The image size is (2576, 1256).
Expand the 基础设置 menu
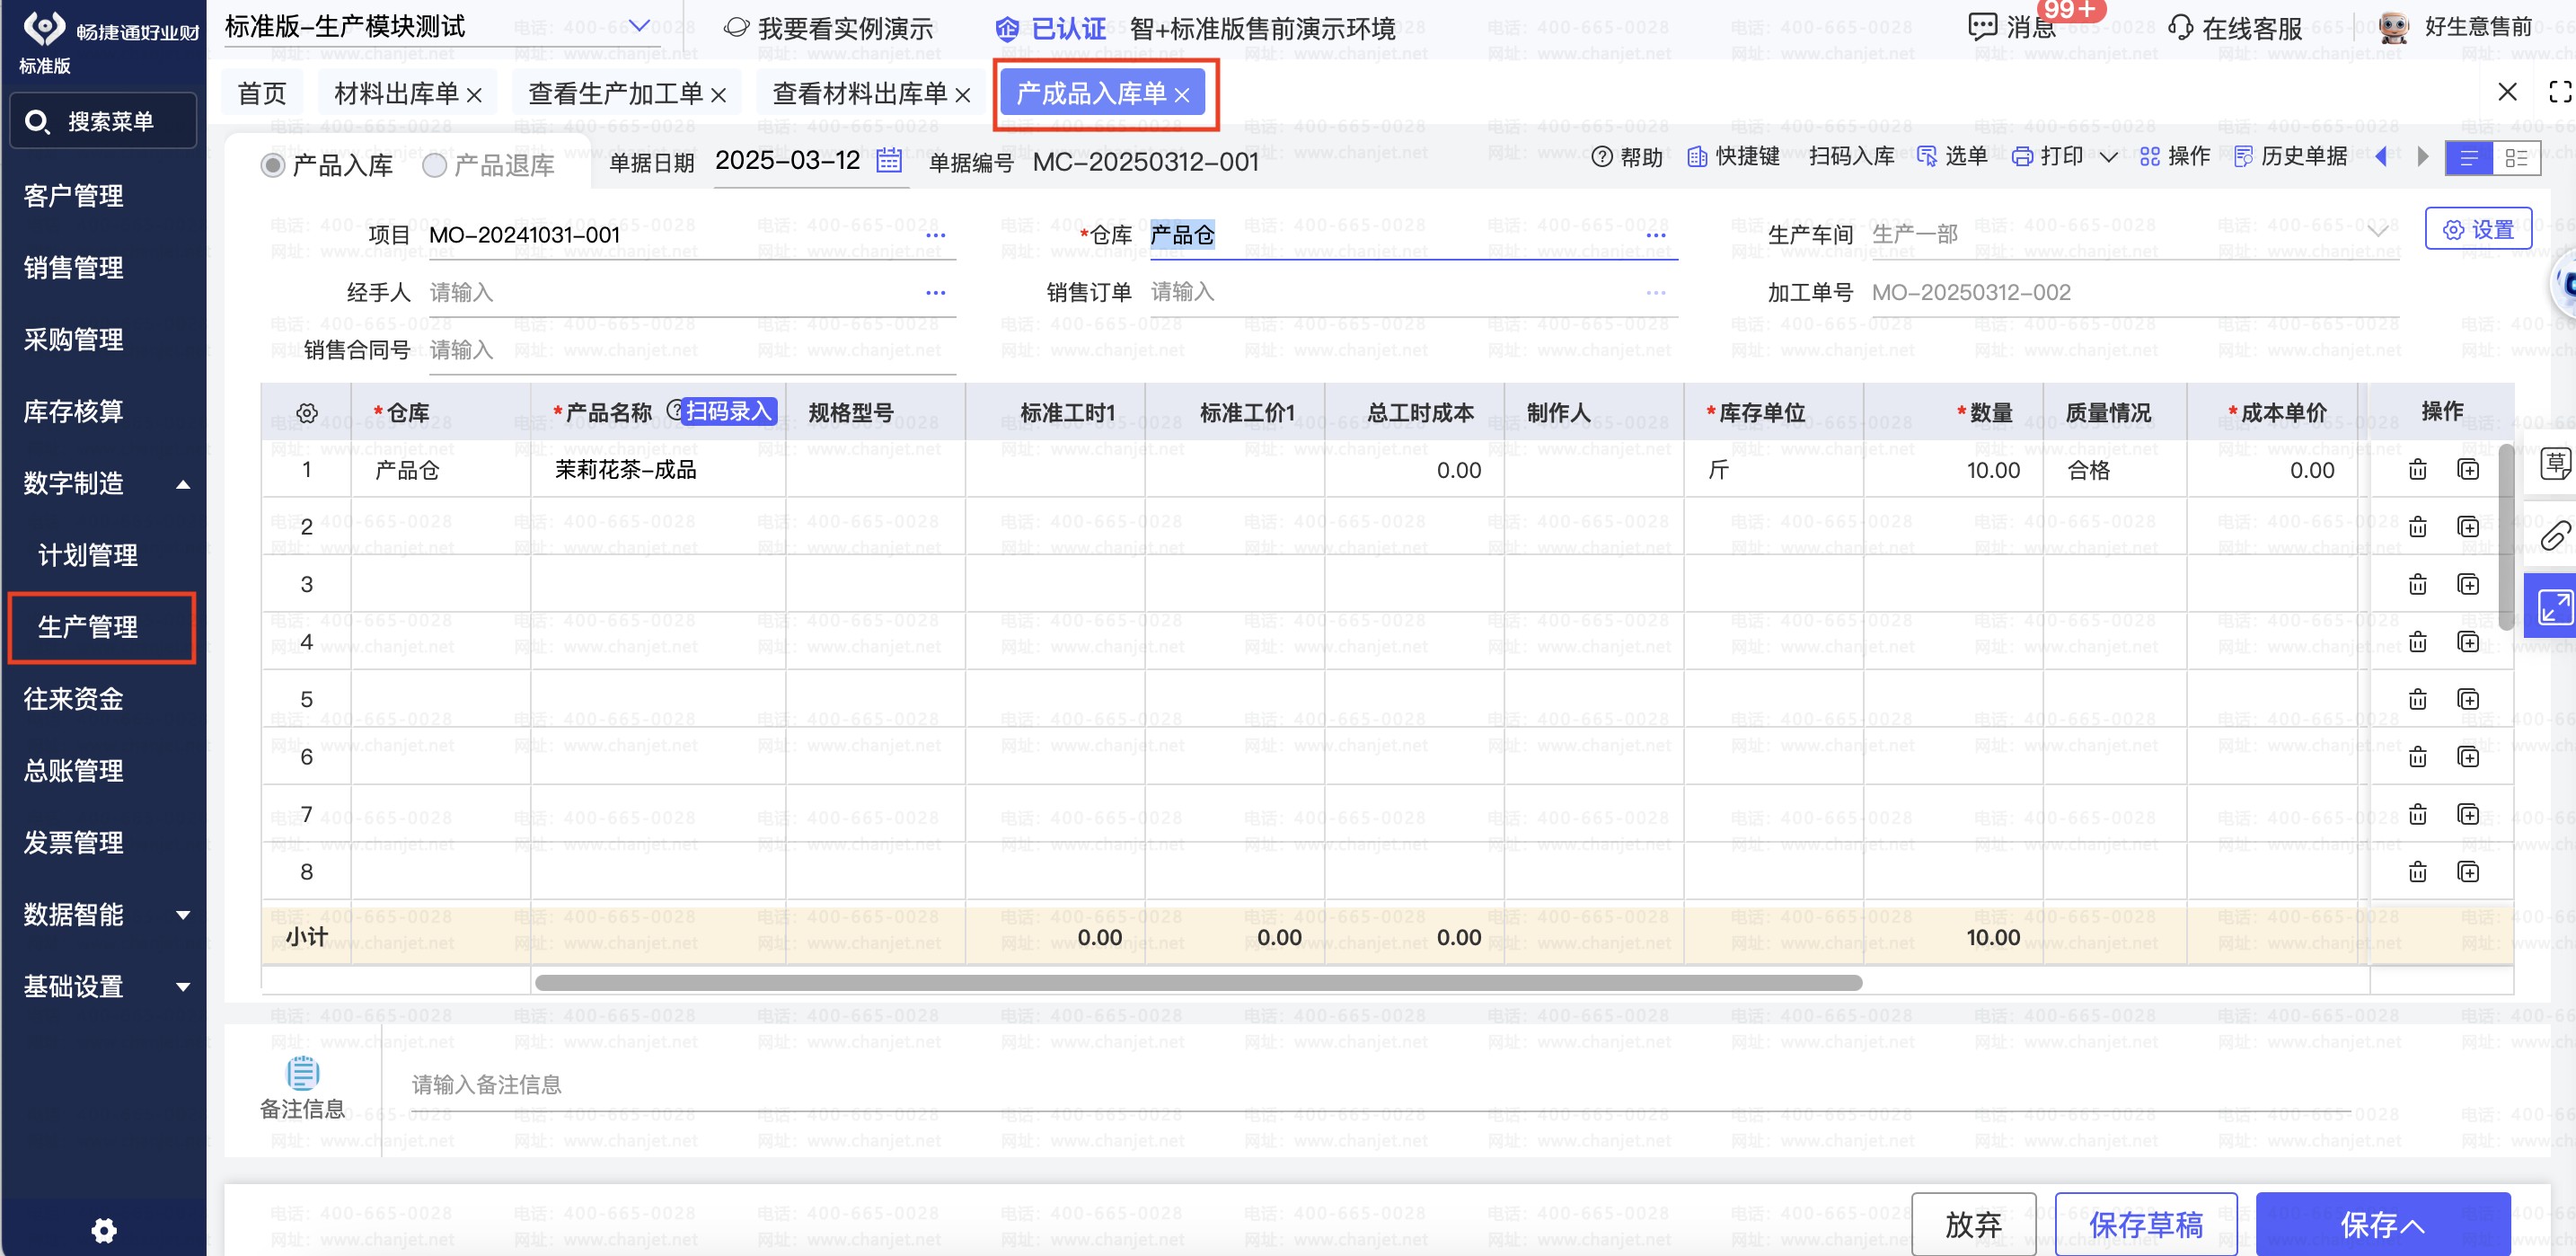point(183,987)
